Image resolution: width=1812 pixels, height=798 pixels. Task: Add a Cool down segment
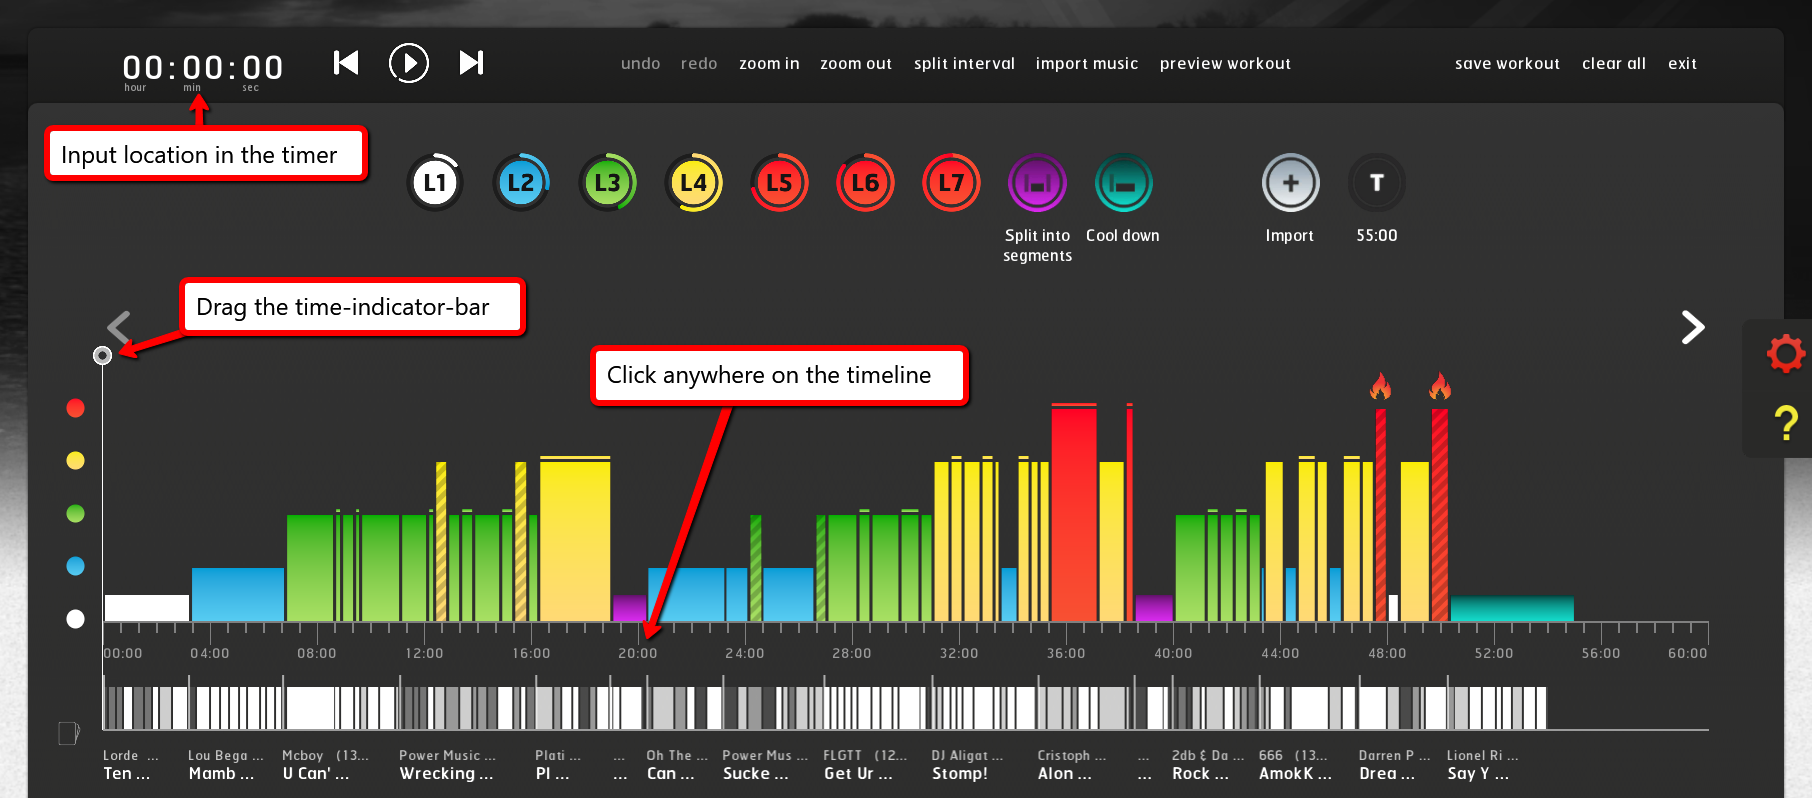pyautogui.click(x=1123, y=183)
